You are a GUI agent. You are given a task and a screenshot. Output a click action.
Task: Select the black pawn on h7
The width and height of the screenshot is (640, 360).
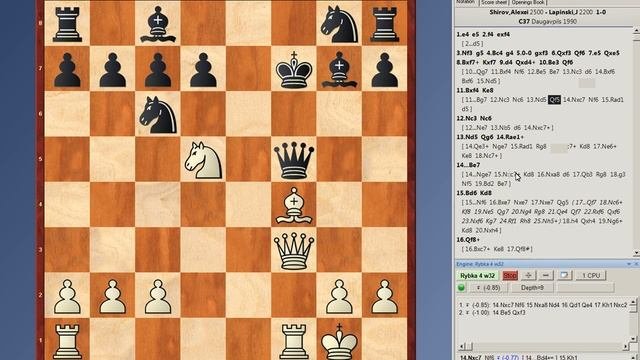point(384,70)
